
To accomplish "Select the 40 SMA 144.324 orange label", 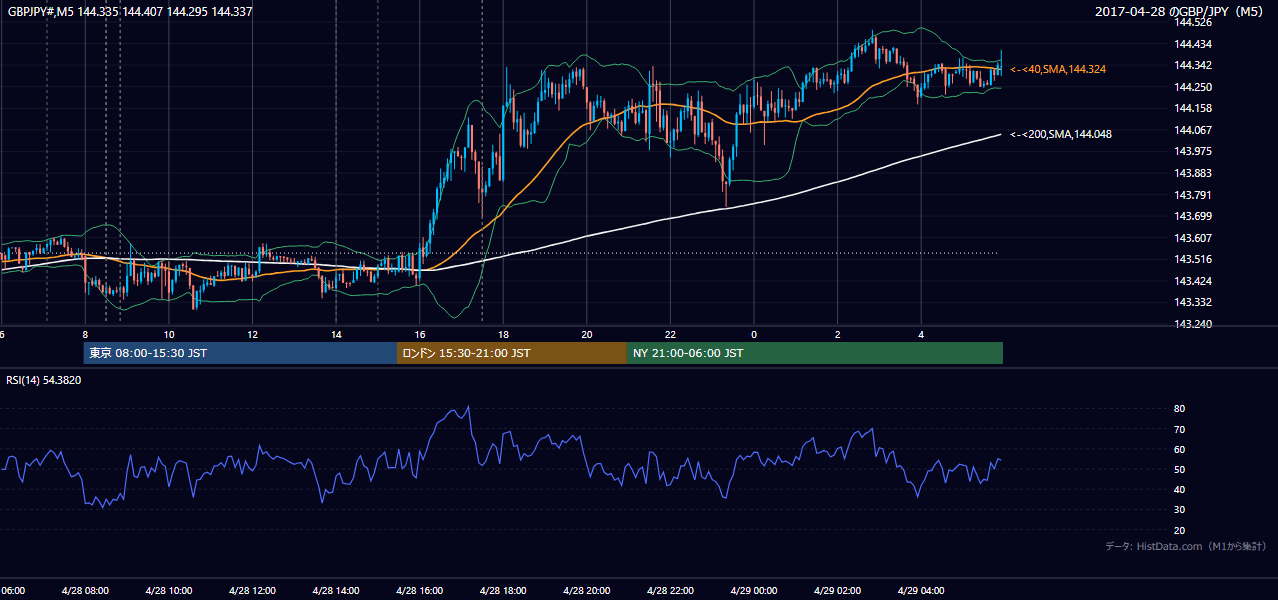I will (x=1058, y=69).
